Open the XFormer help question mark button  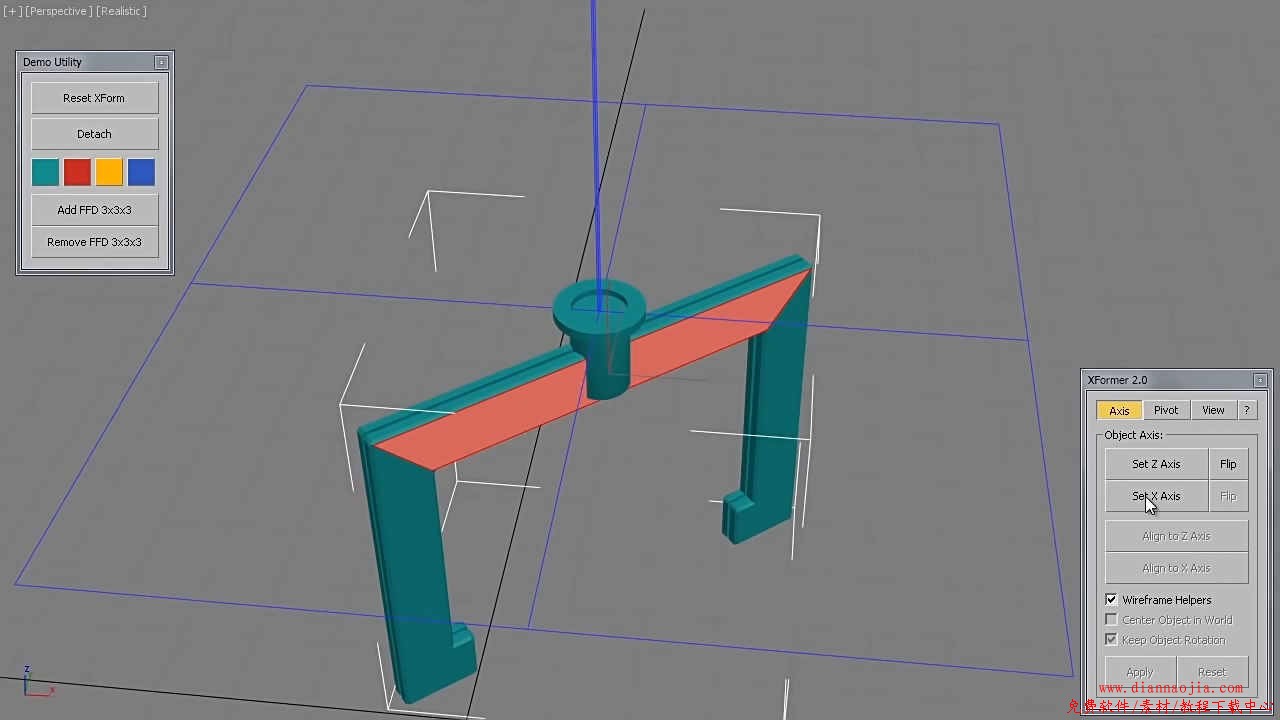click(x=1246, y=410)
